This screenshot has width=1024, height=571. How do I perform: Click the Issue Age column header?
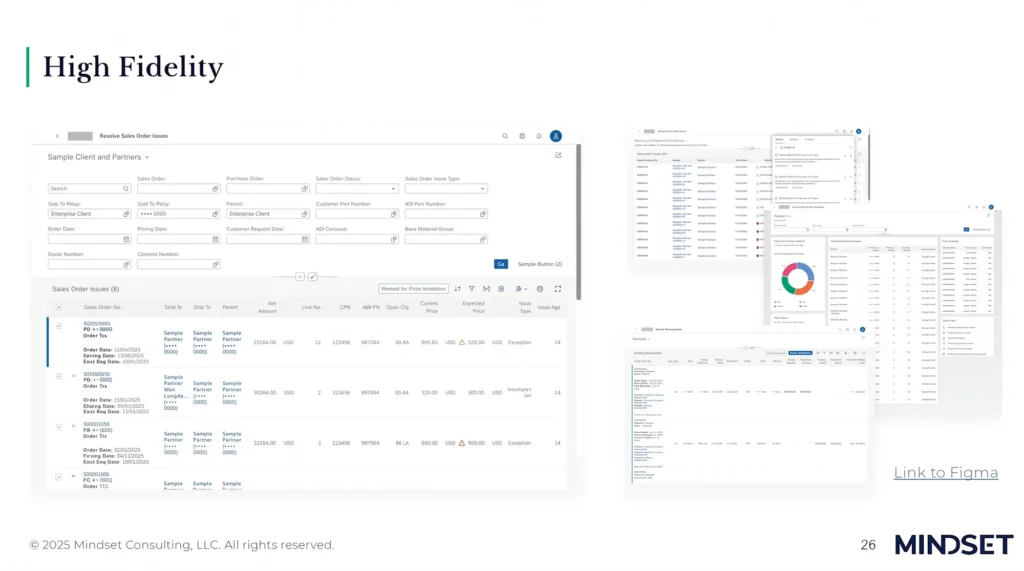(x=549, y=307)
